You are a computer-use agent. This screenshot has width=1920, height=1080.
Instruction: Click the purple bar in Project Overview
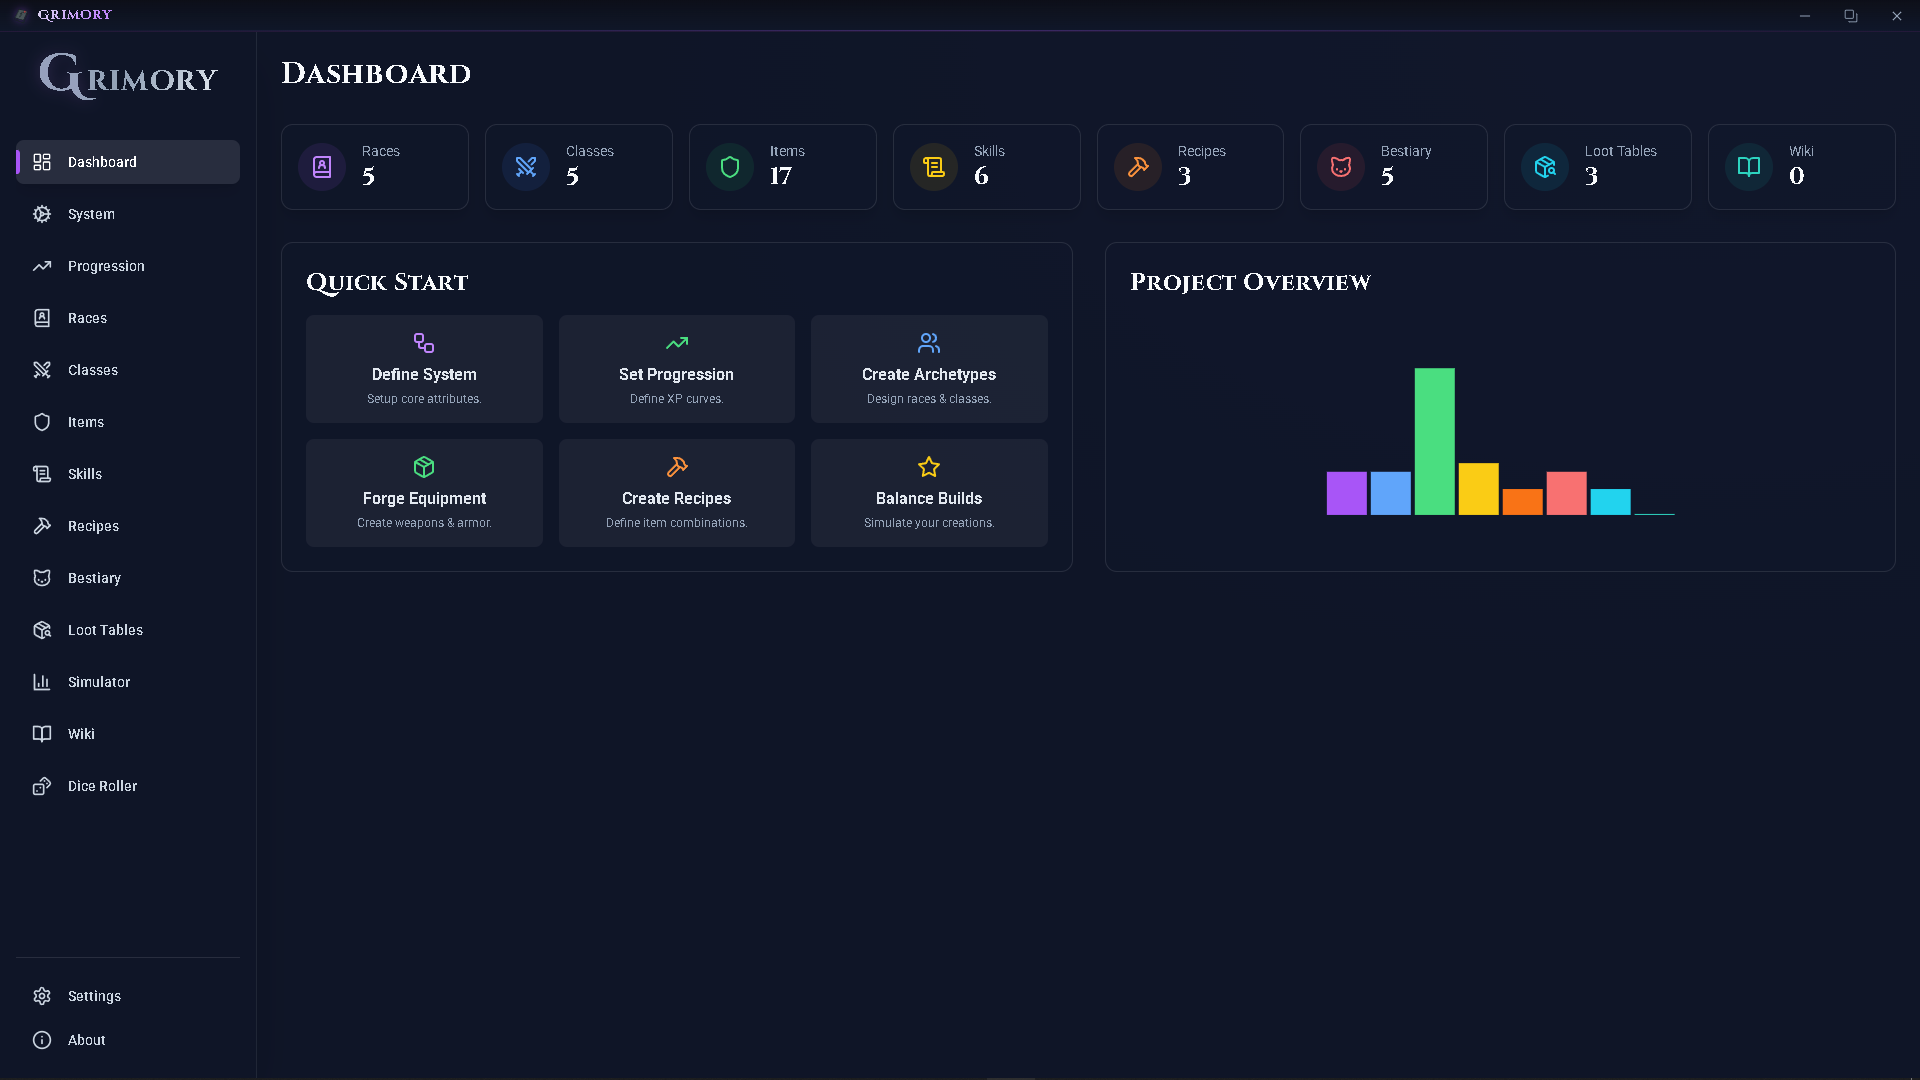point(1346,493)
